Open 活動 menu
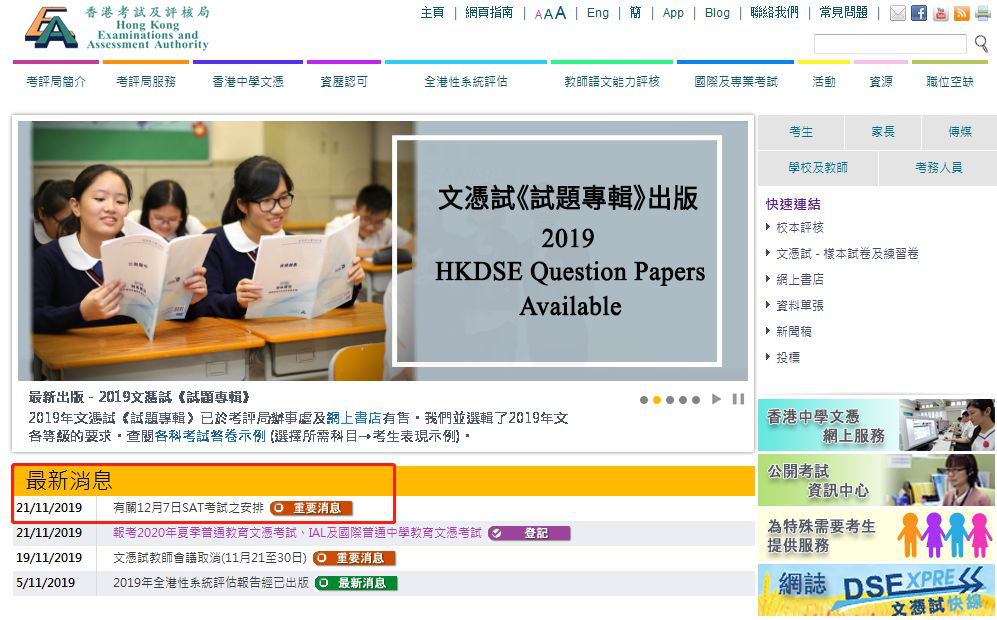 coord(823,81)
